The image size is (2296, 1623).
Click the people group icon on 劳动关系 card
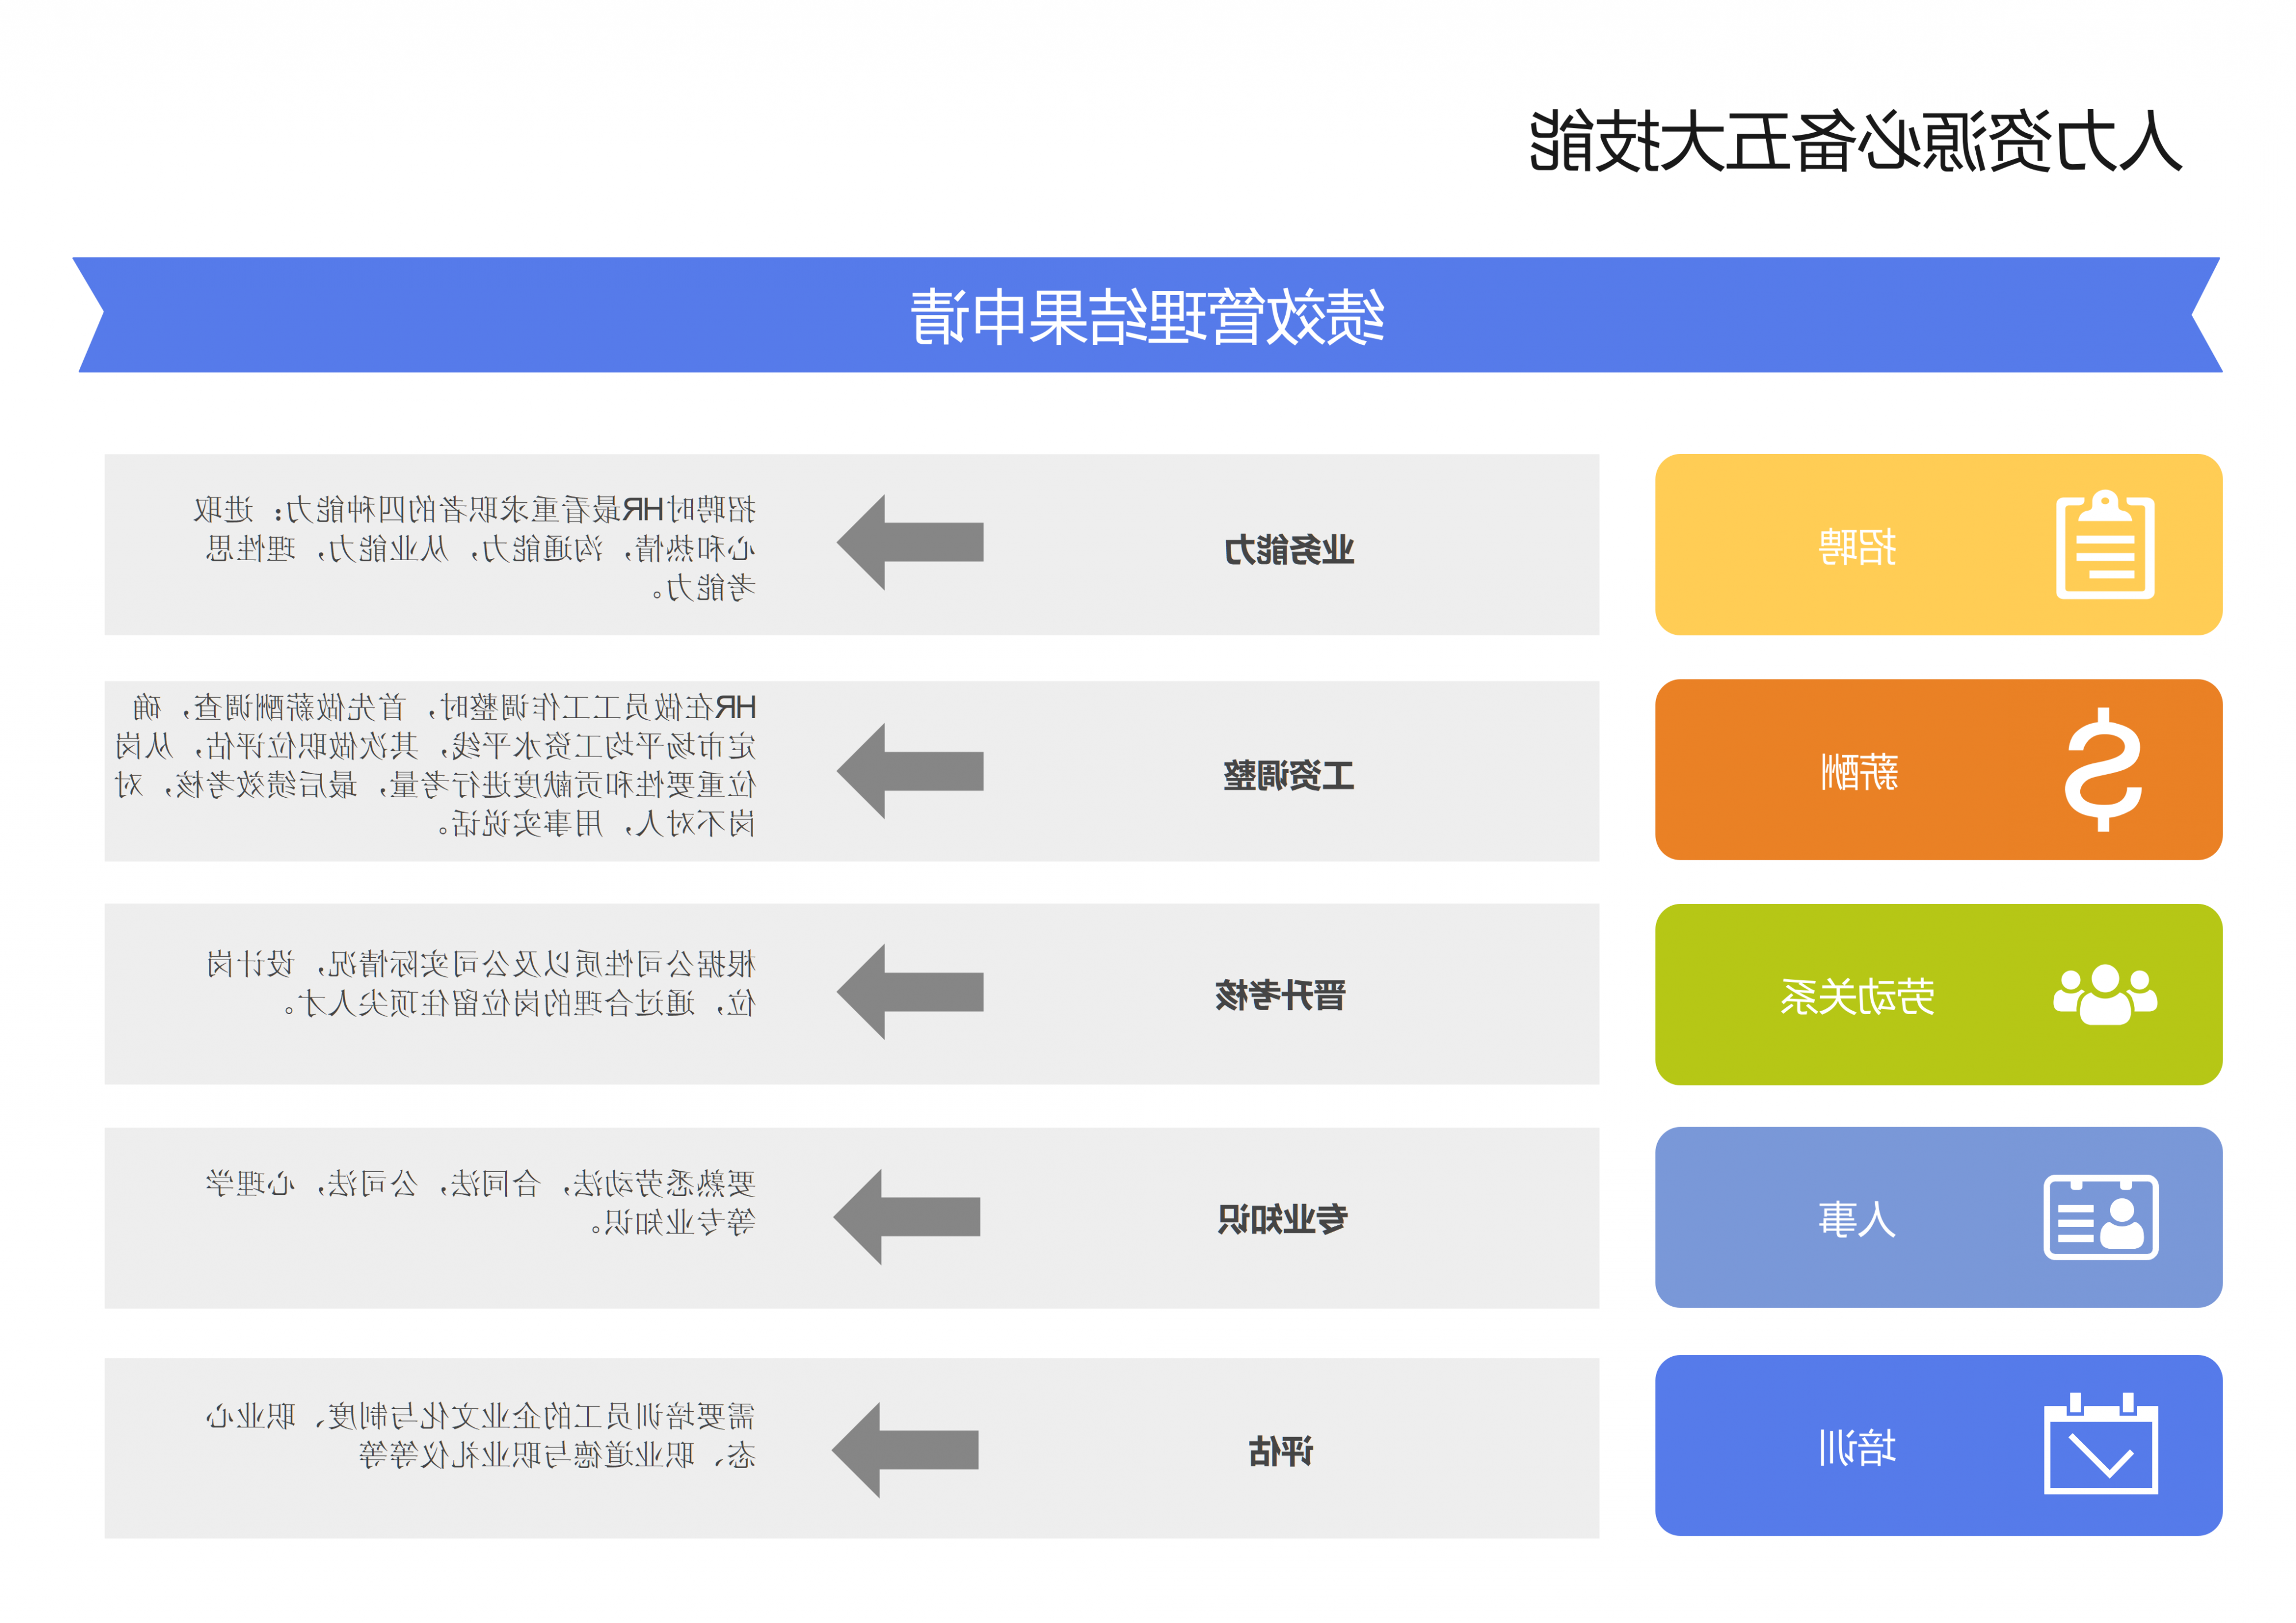coord(2104,994)
